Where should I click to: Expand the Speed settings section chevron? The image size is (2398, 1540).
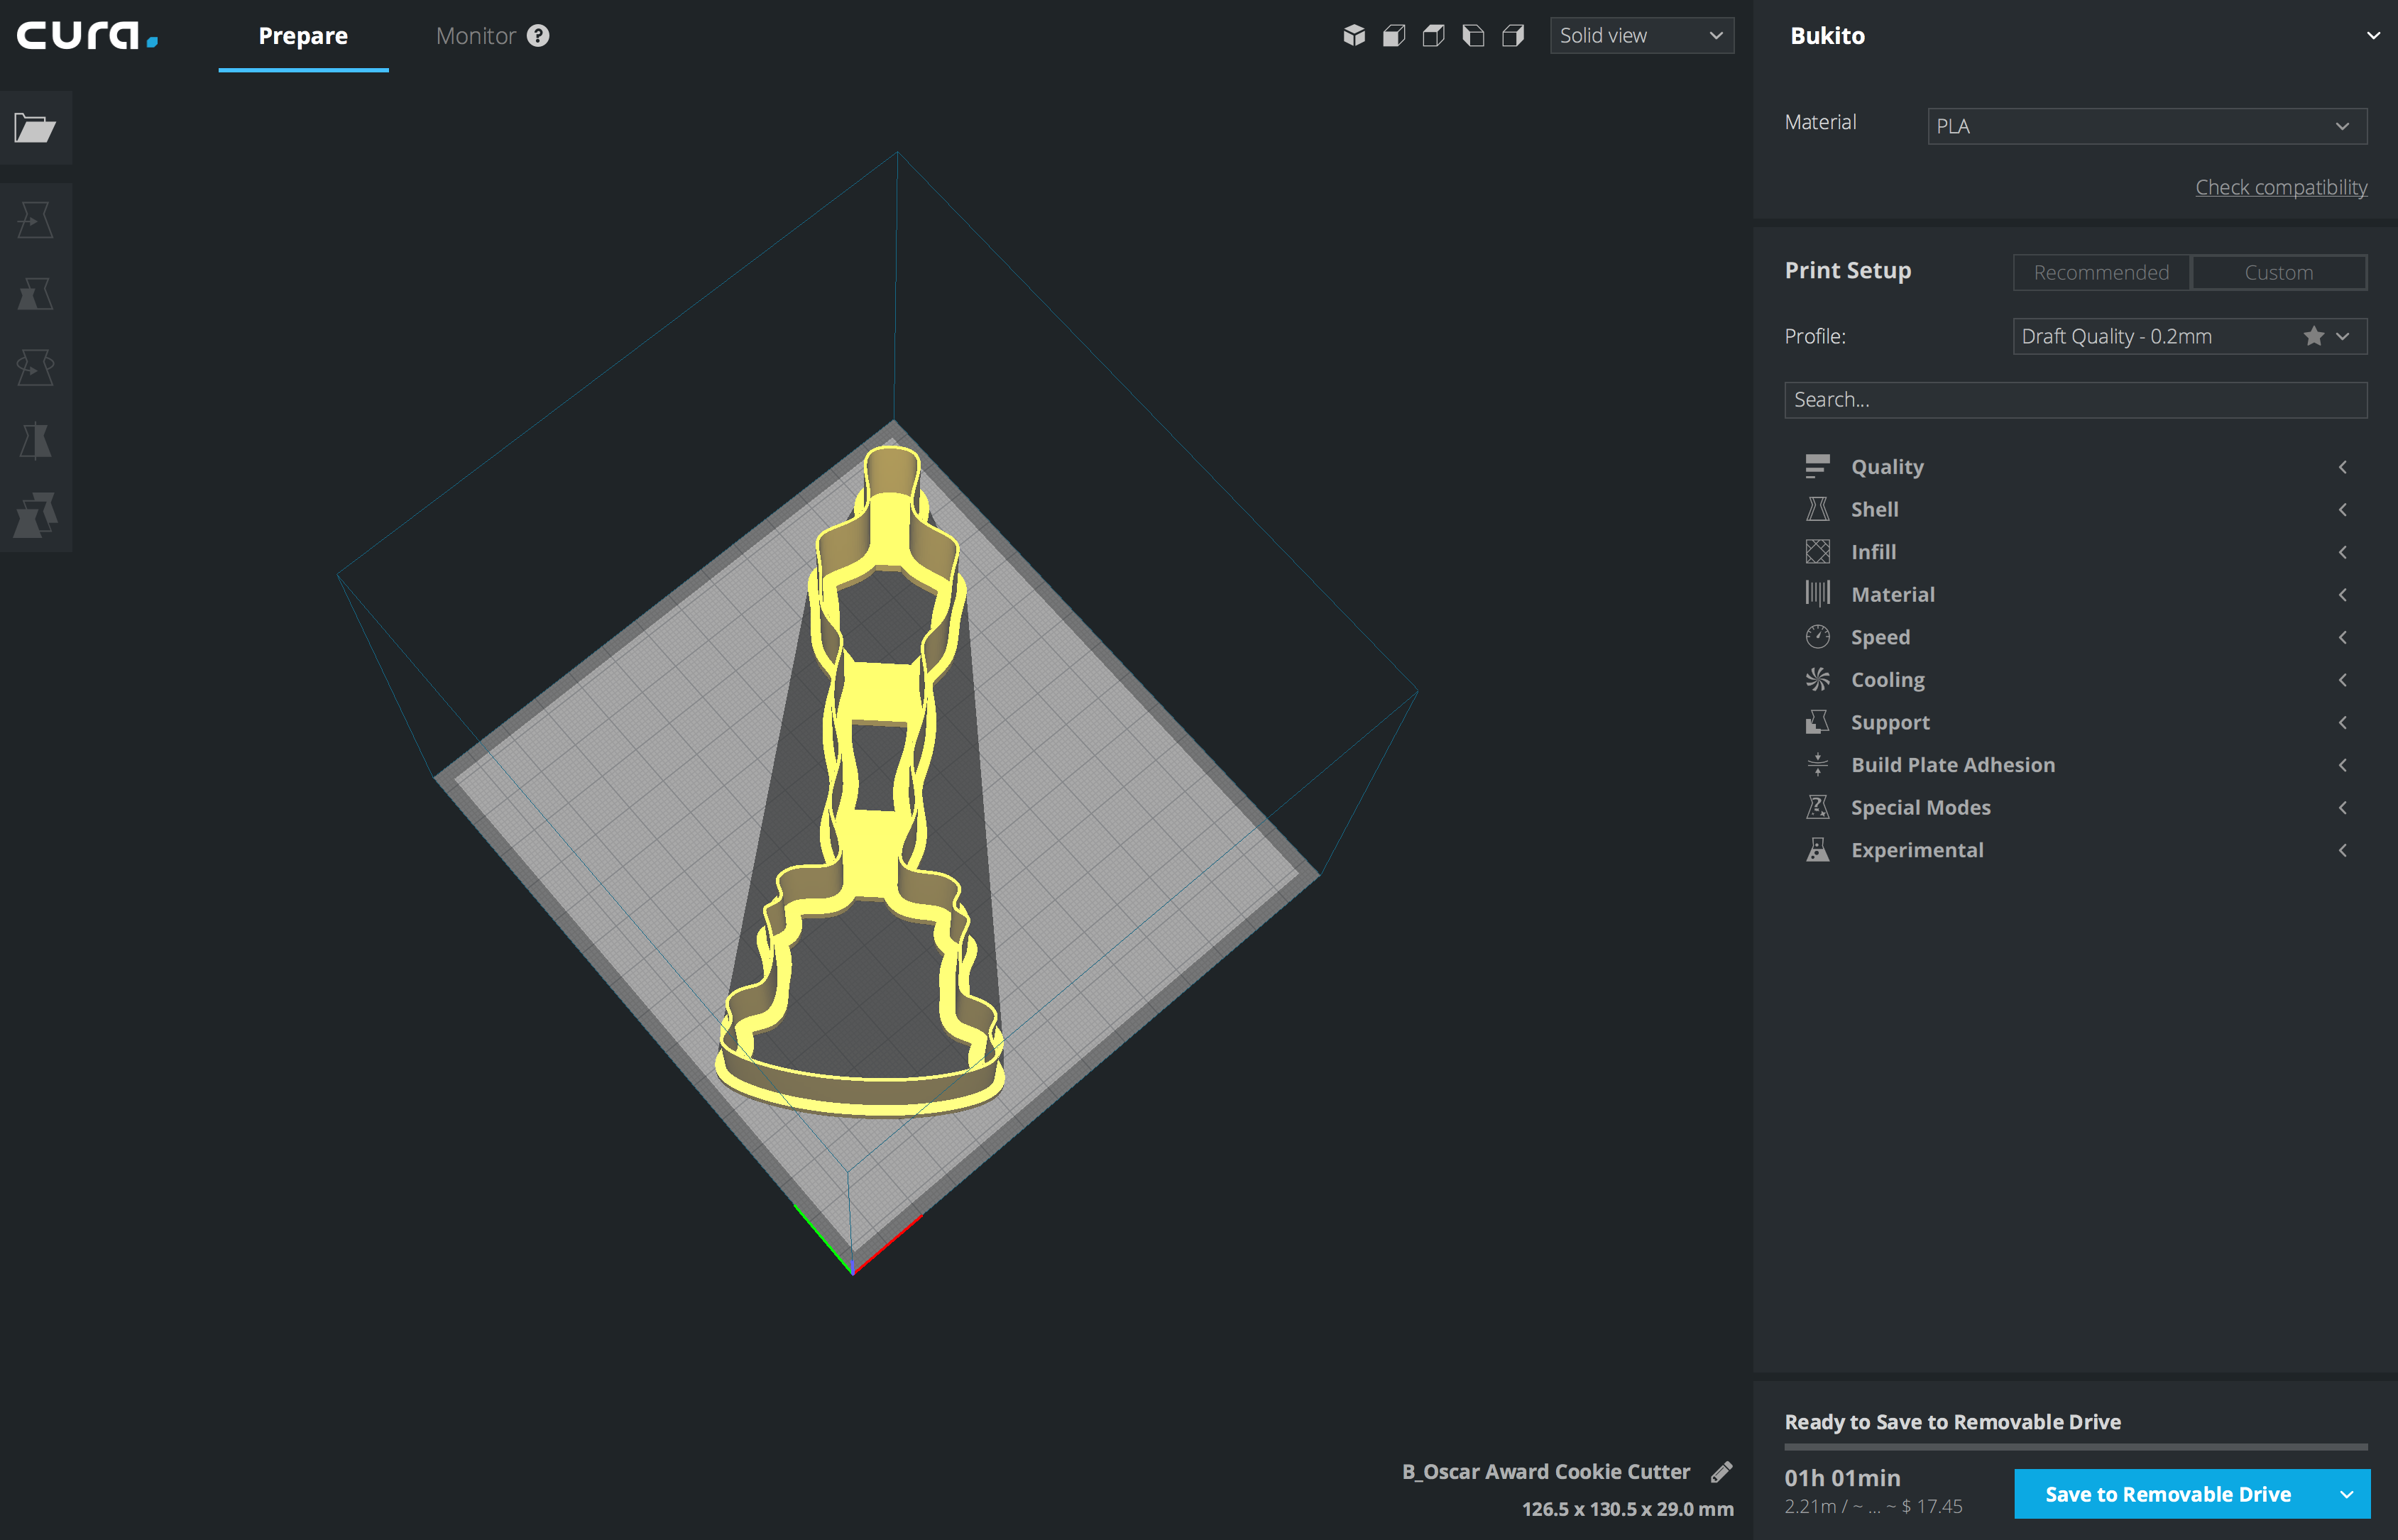2342,637
